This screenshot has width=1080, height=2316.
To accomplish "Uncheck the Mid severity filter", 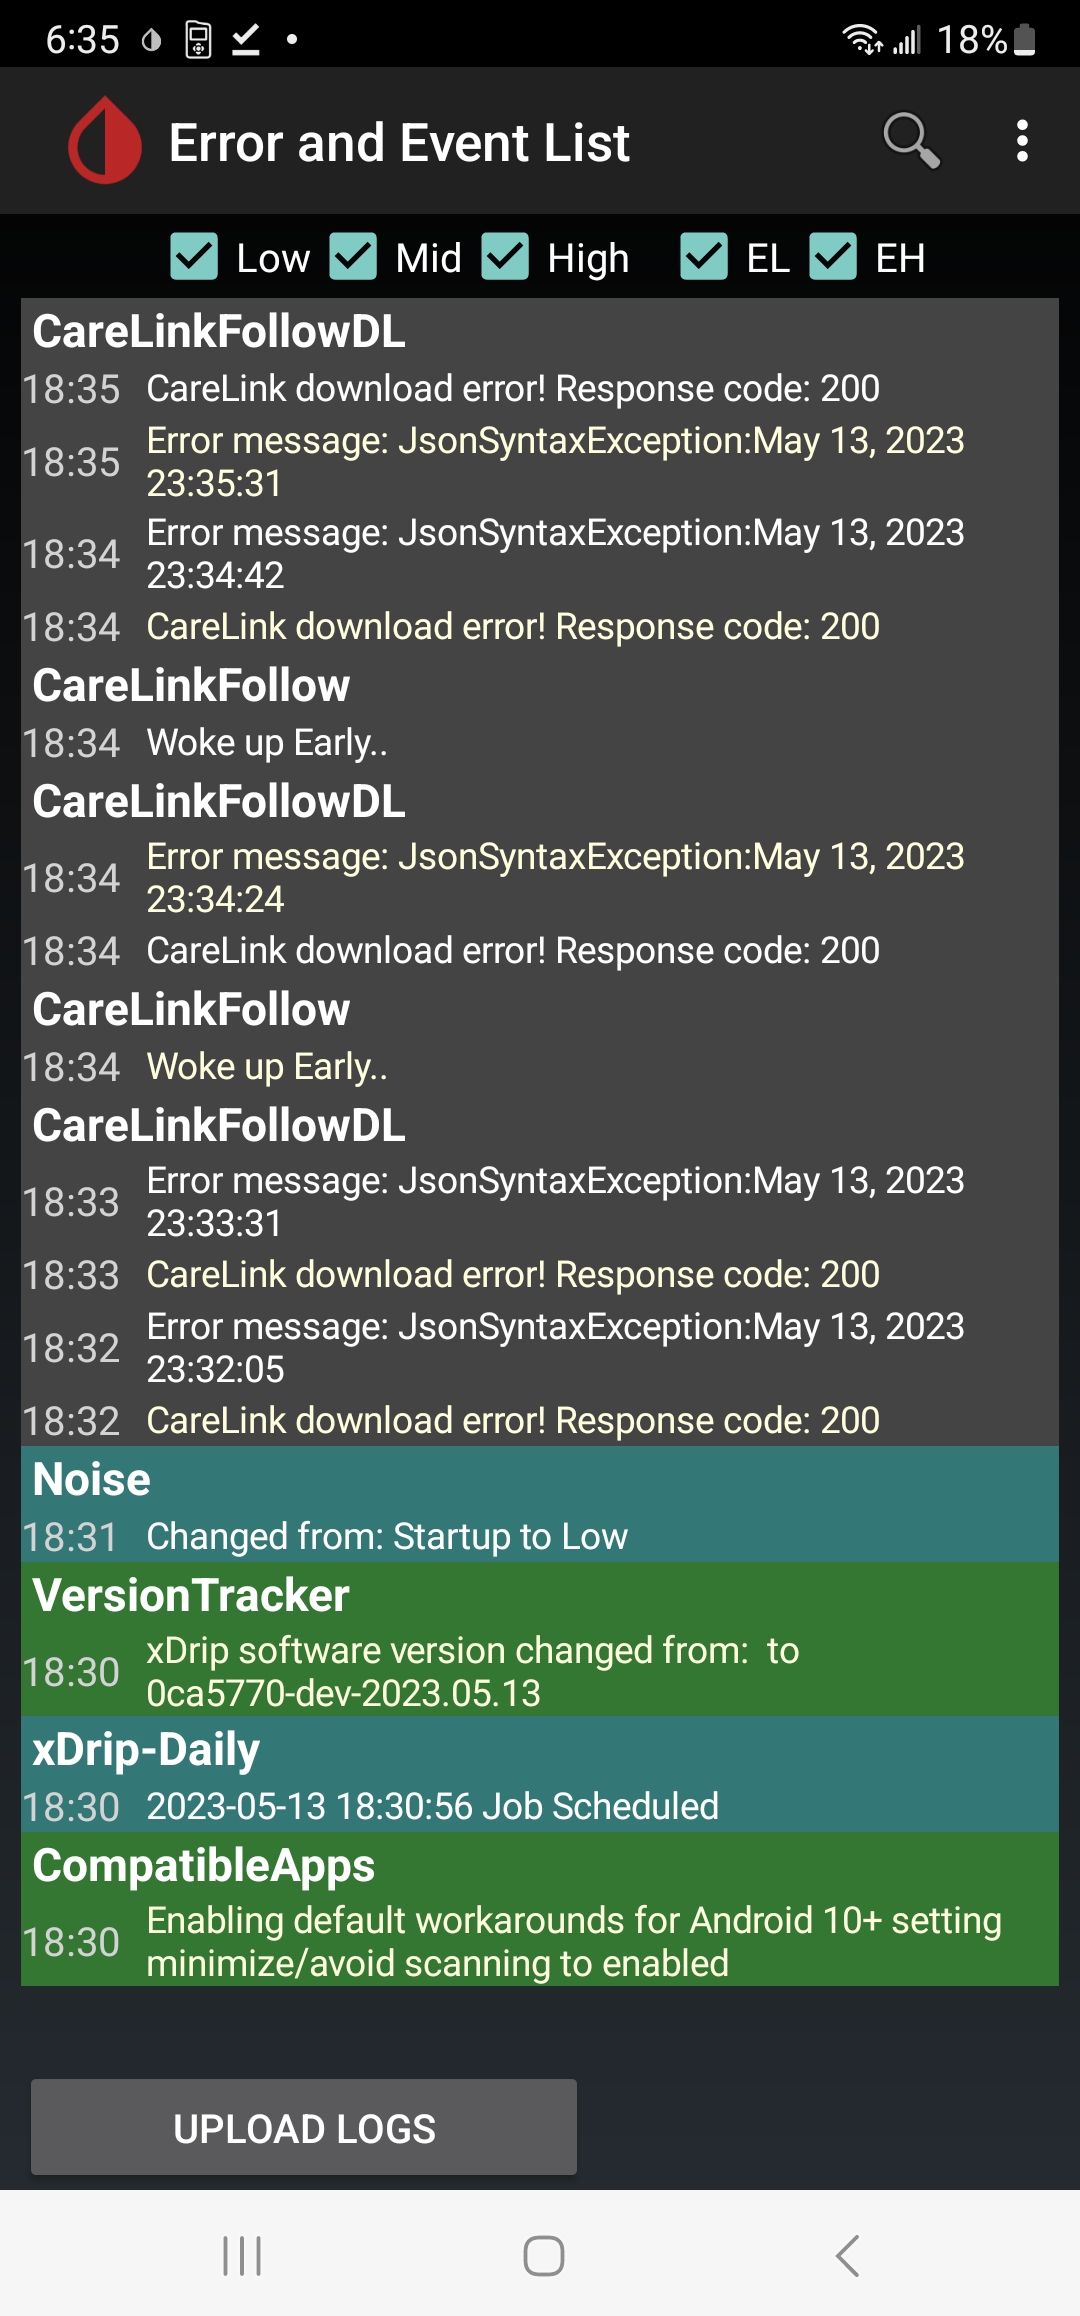I will (355, 257).
